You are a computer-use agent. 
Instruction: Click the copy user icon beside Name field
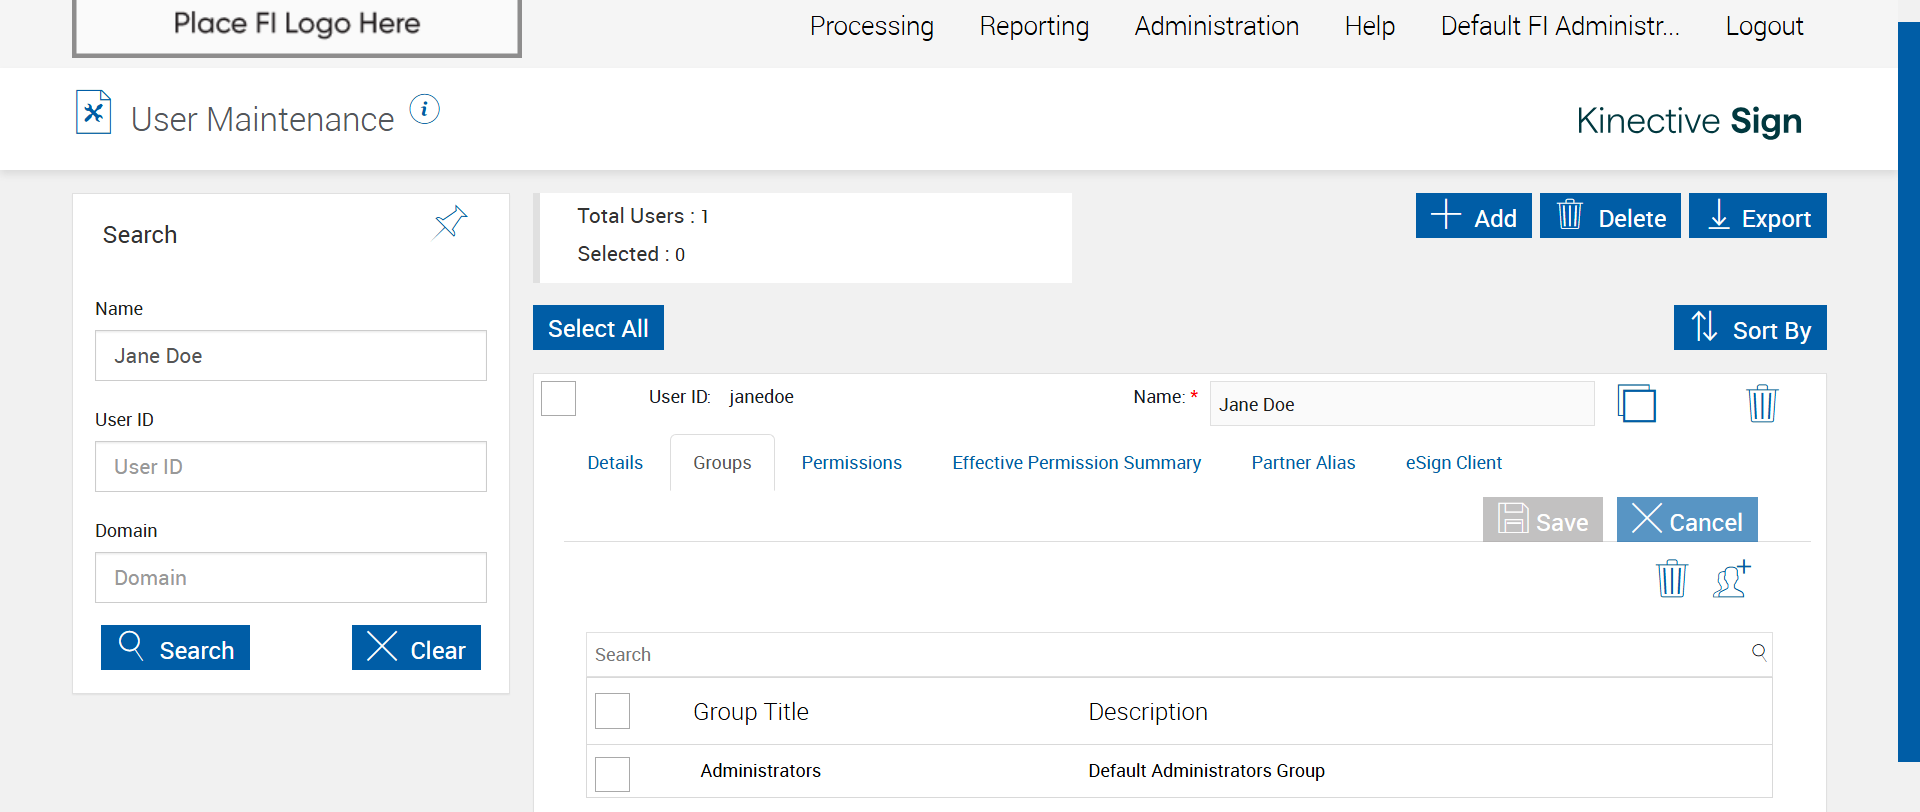click(1636, 403)
